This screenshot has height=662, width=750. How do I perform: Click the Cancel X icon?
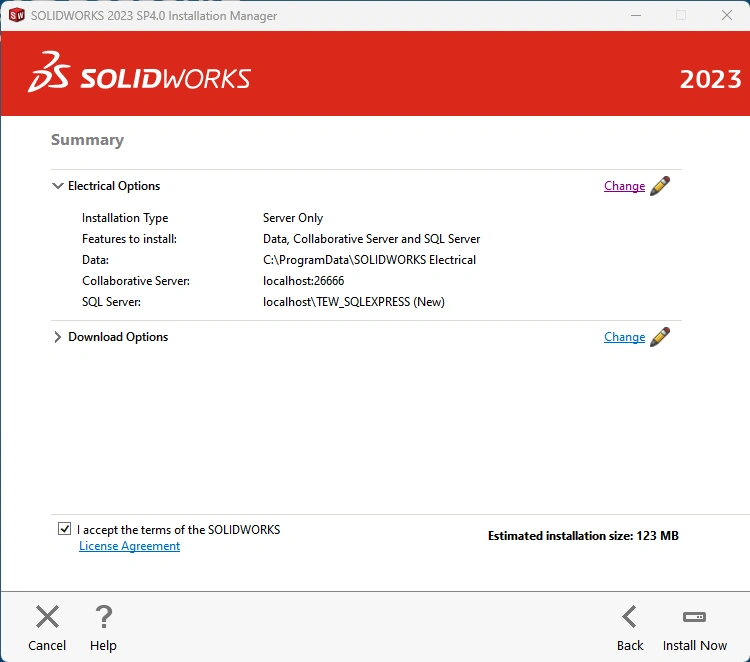tap(47, 617)
